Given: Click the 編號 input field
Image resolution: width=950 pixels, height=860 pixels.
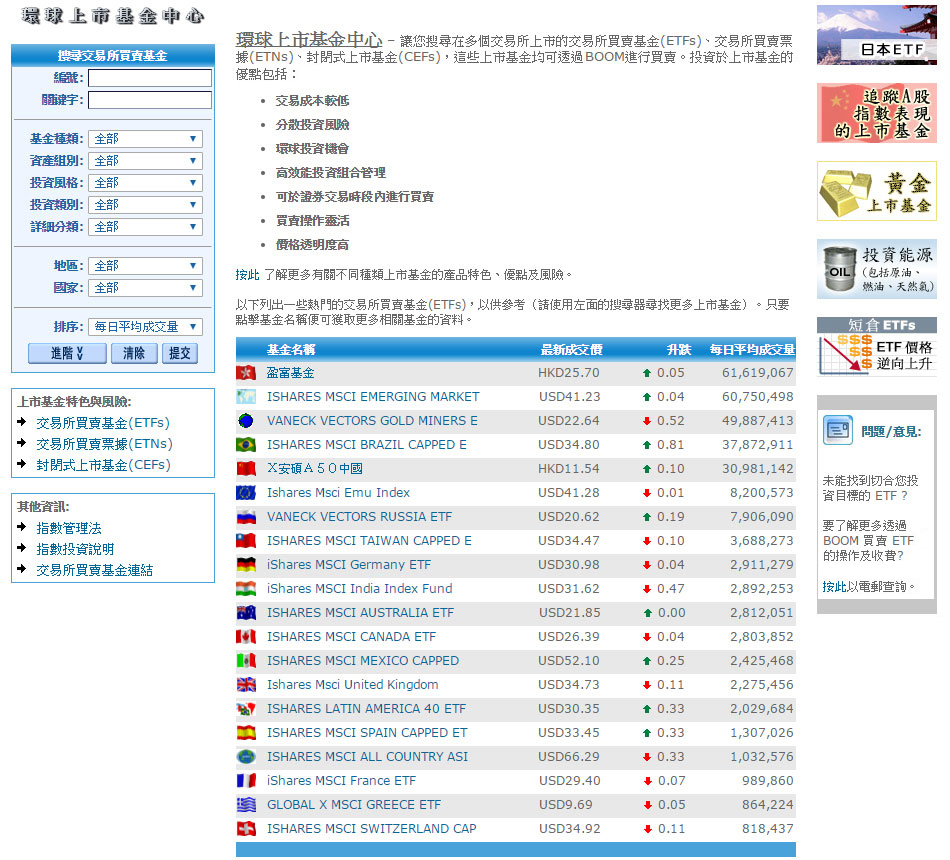Looking at the screenshot, I should click(150, 78).
